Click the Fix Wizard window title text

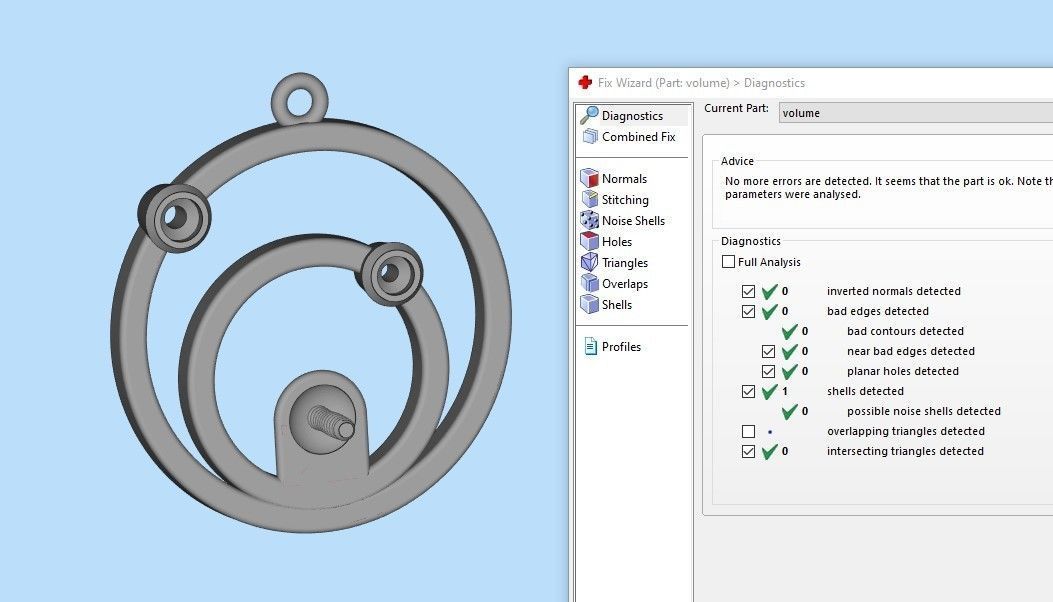click(x=701, y=83)
